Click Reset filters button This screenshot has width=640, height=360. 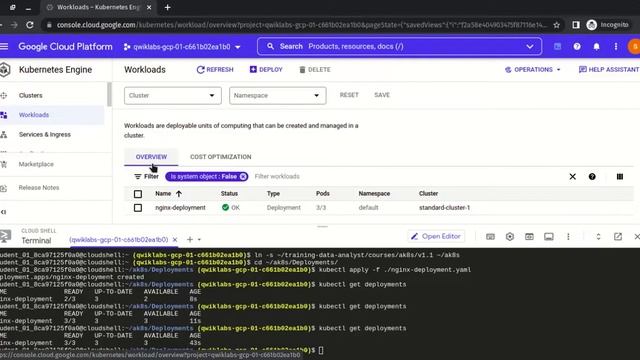349,95
